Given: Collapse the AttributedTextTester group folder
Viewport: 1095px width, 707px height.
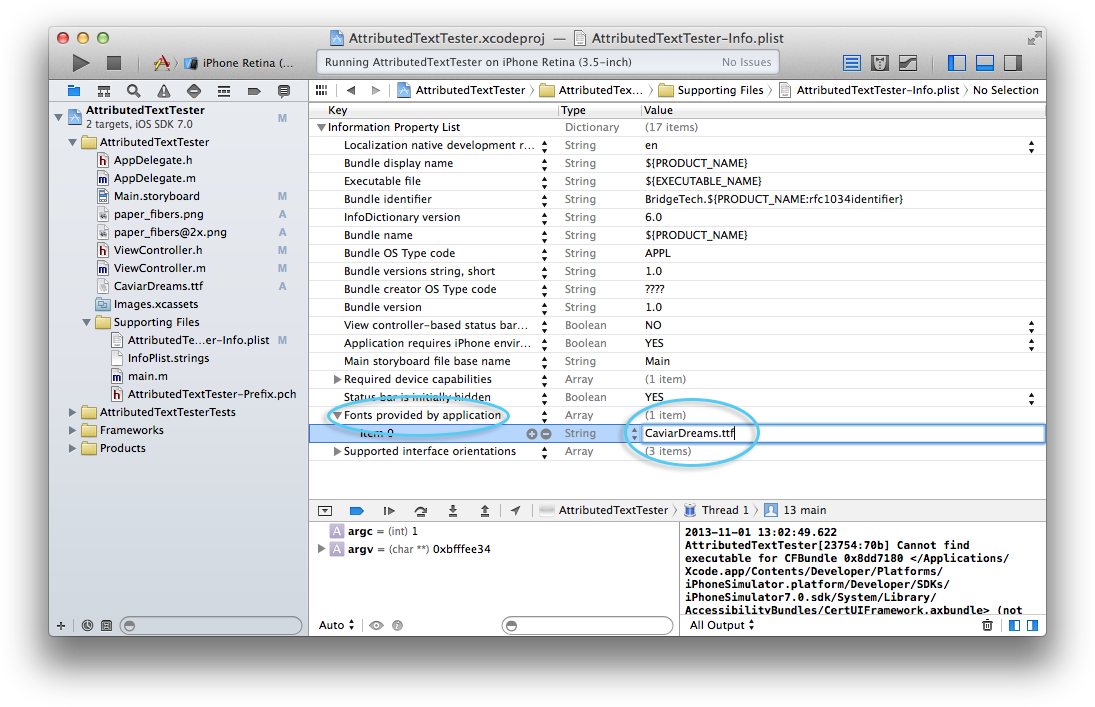Looking at the screenshot, I should pyautogui.click(x=73, y=143).
